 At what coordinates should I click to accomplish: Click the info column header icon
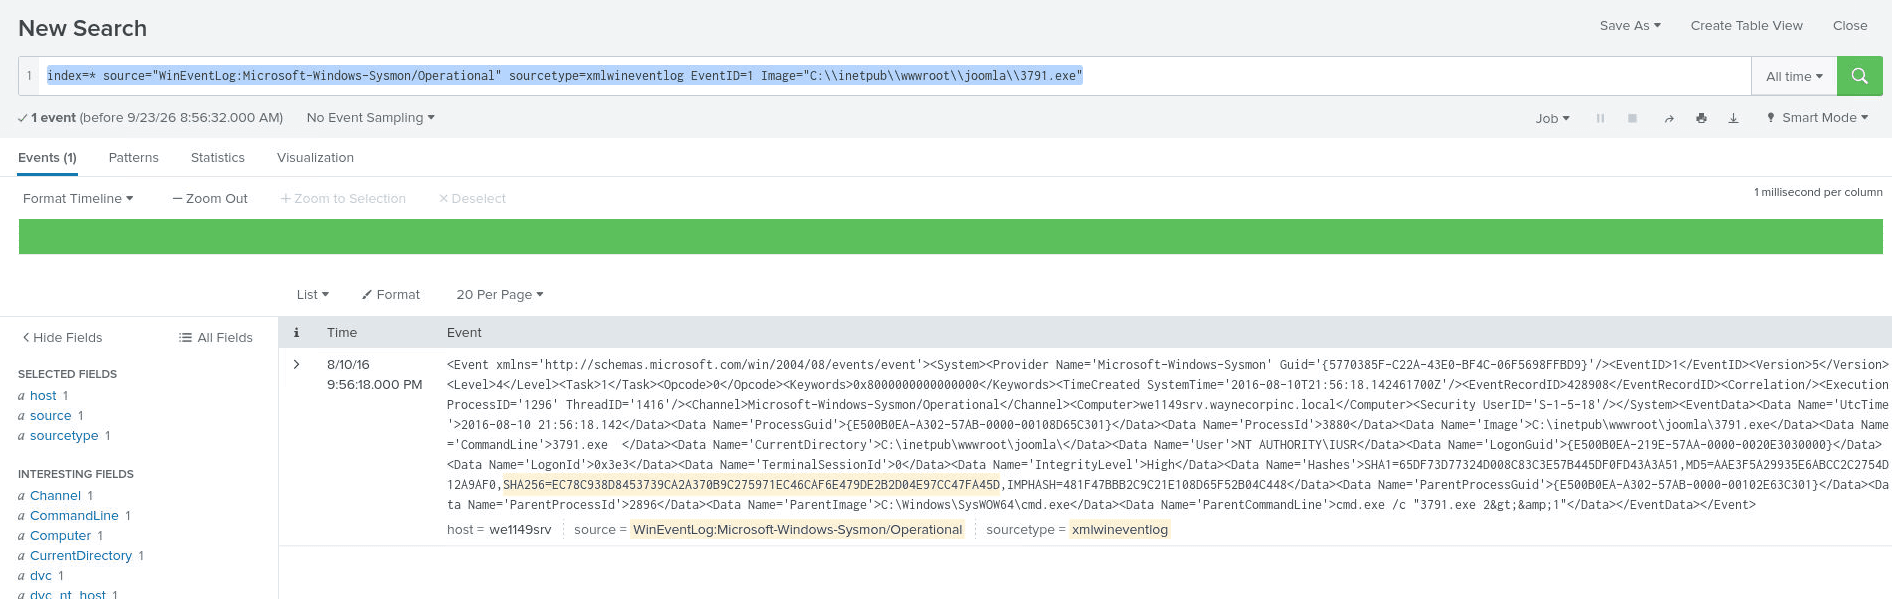click(x=296, y=332)
